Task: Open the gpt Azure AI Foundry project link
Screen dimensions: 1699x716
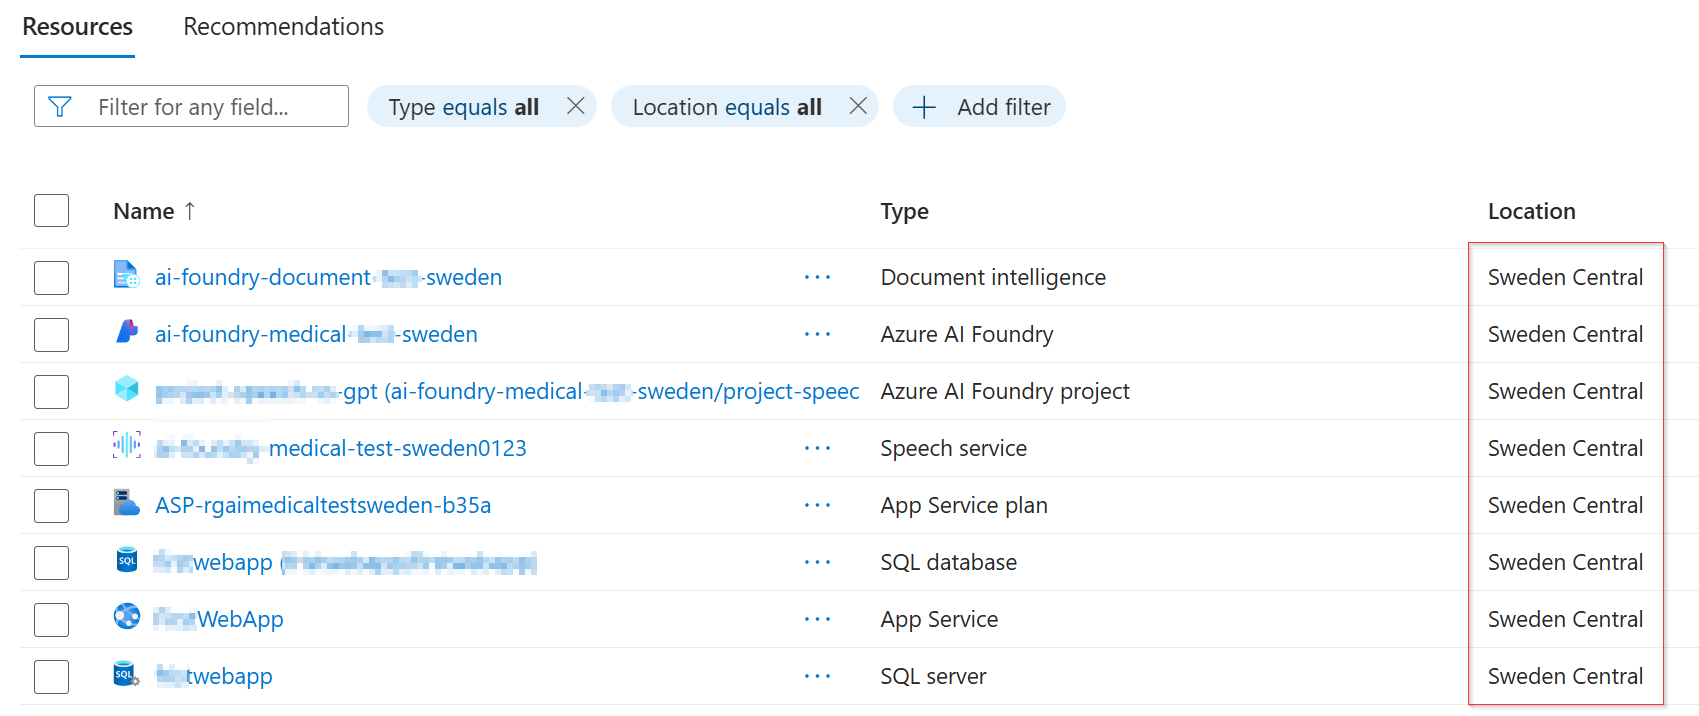Action: [507, 391]
